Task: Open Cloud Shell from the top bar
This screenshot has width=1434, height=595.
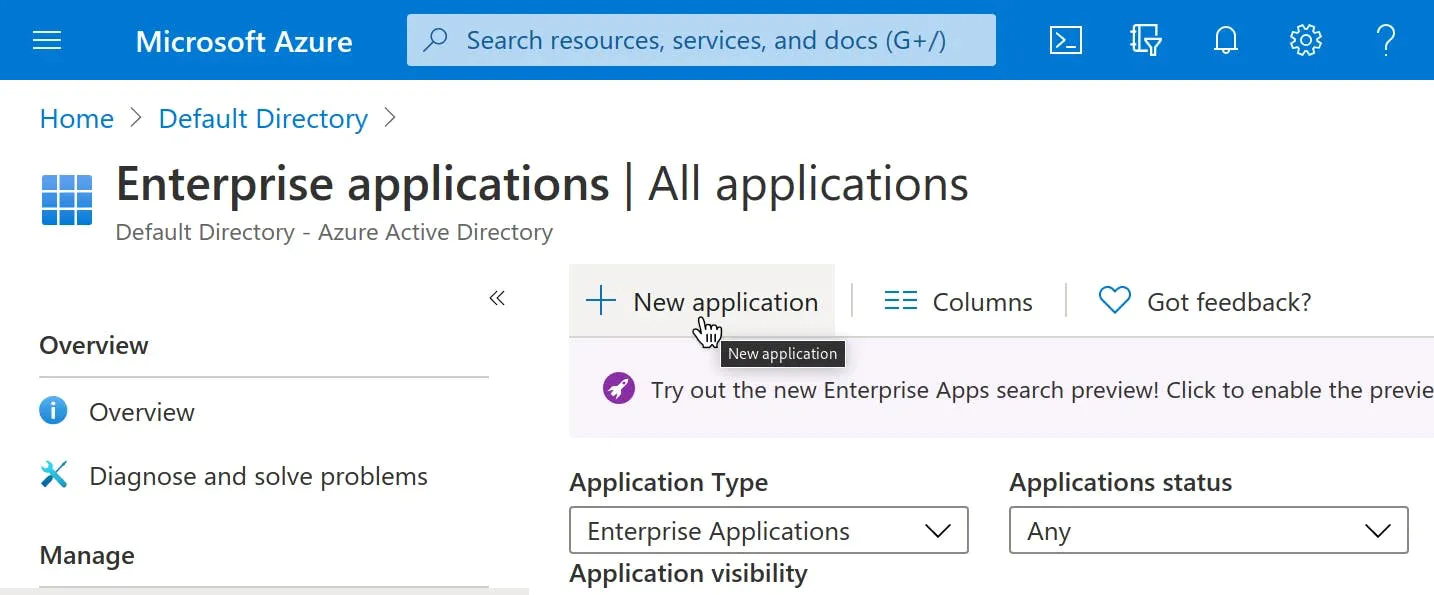Action: click(x=1065, y=40)
